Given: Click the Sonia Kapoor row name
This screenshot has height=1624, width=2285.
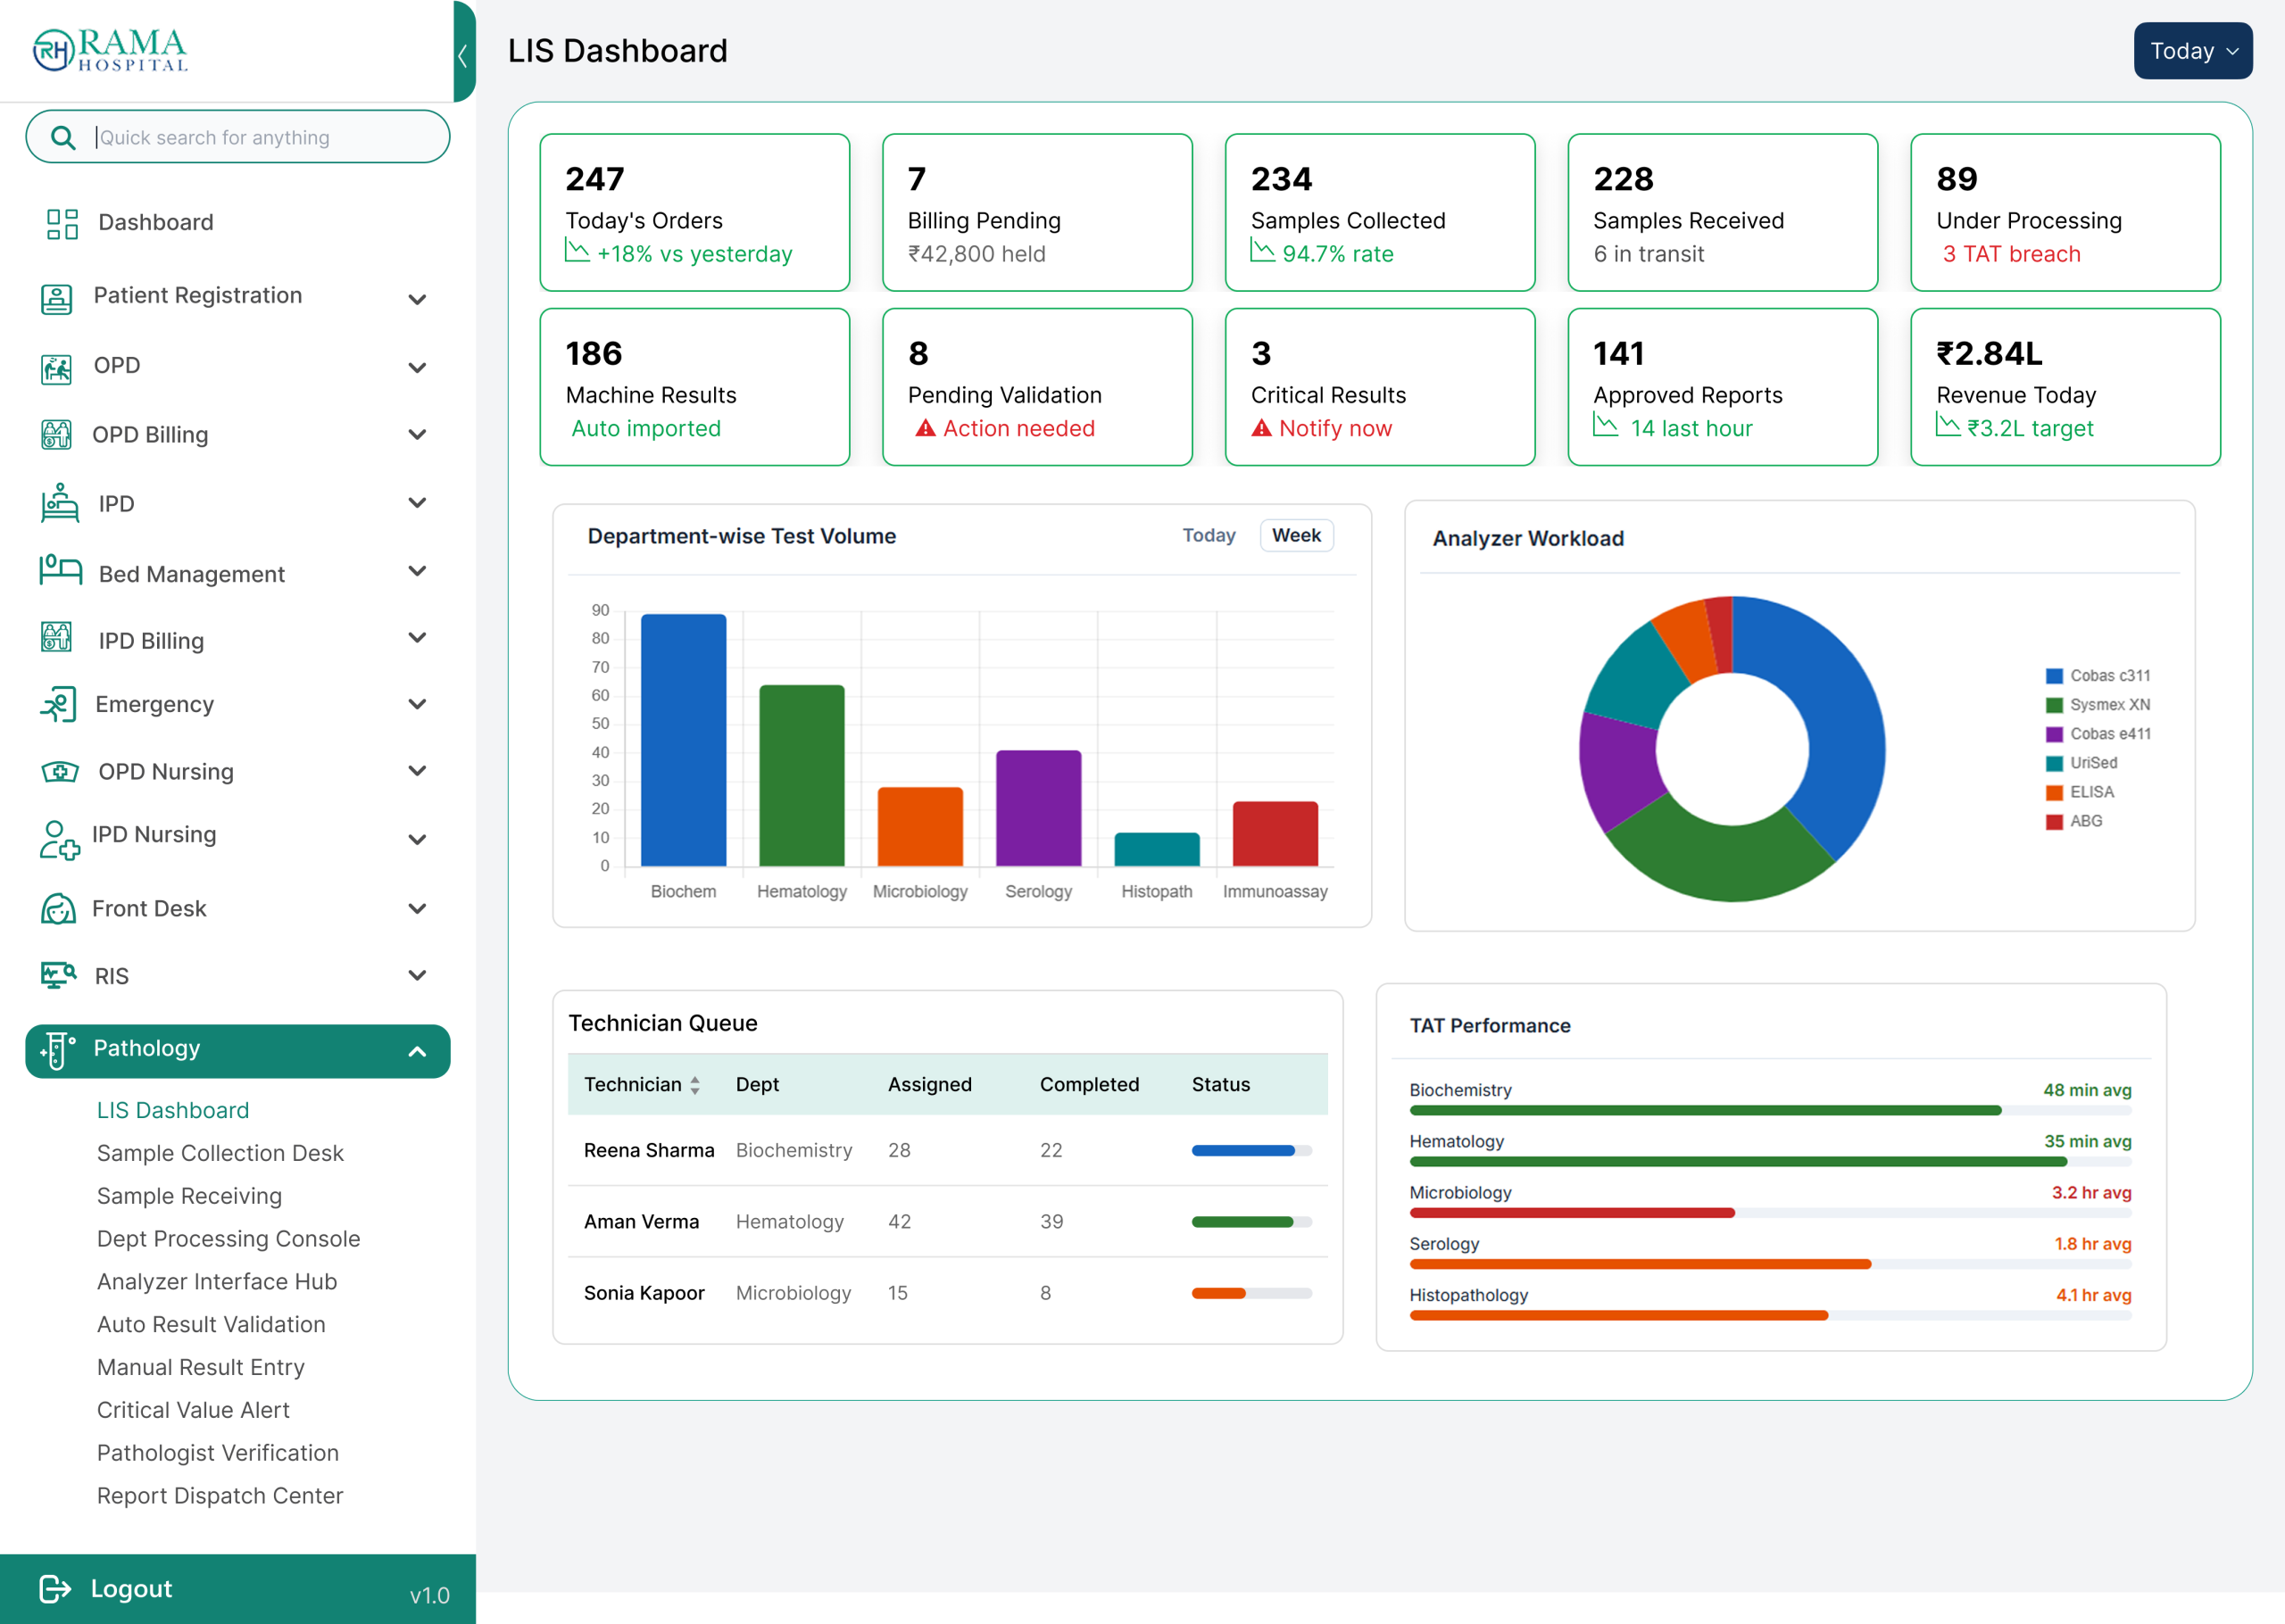Looking at the screenshot, I should (x=644, y=1293).
